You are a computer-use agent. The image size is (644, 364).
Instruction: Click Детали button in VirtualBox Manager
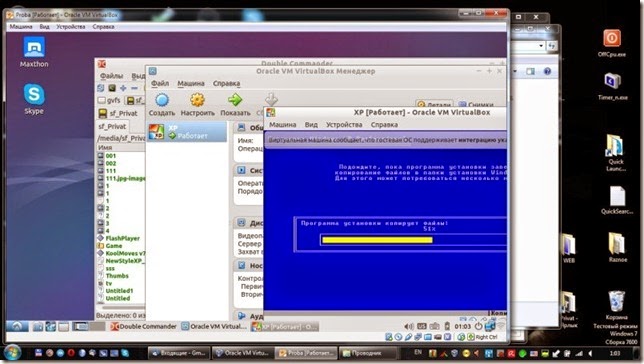pos(434,104)
